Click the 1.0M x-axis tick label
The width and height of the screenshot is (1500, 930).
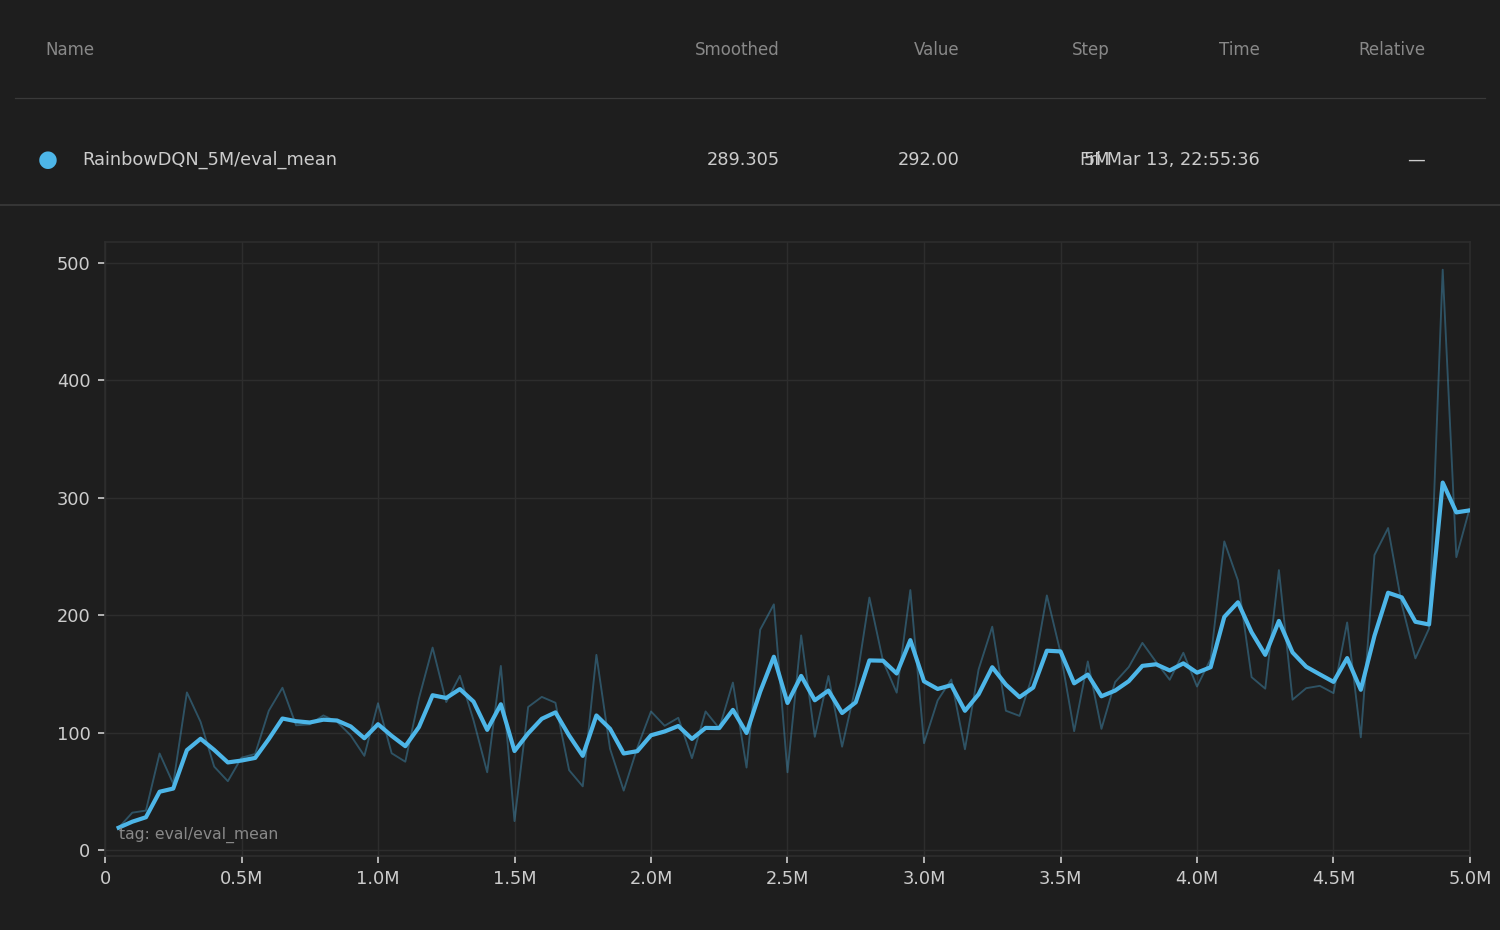click(x=378, y=878)
